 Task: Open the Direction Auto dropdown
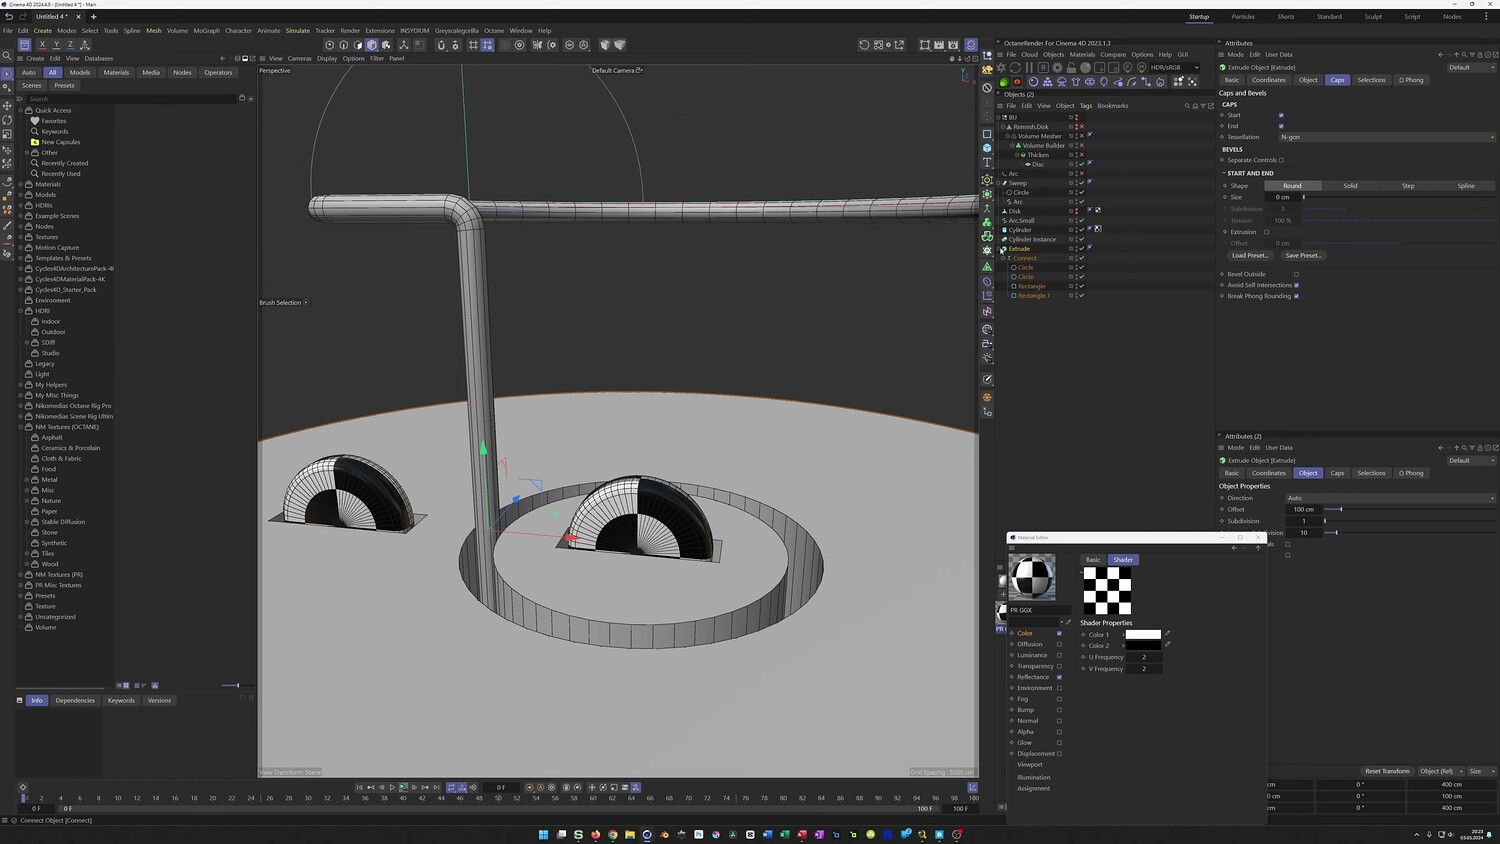click(1390, 498)
